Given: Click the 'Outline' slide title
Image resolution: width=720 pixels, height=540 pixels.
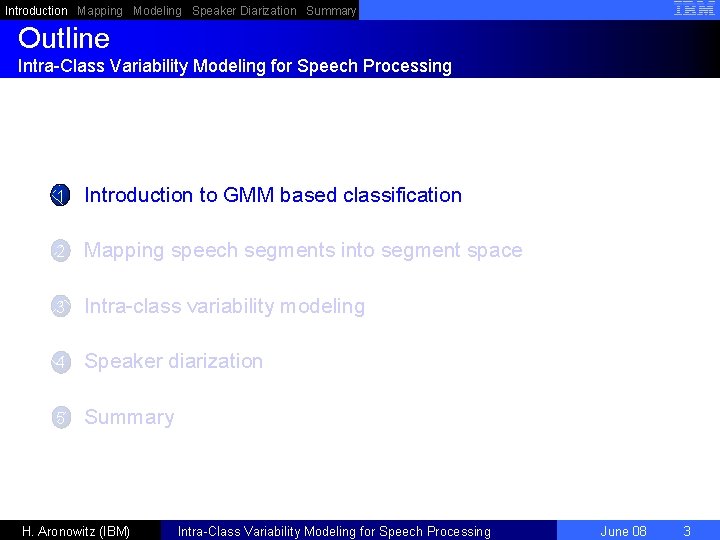Looking at the screenshot, I should point(64,38).
